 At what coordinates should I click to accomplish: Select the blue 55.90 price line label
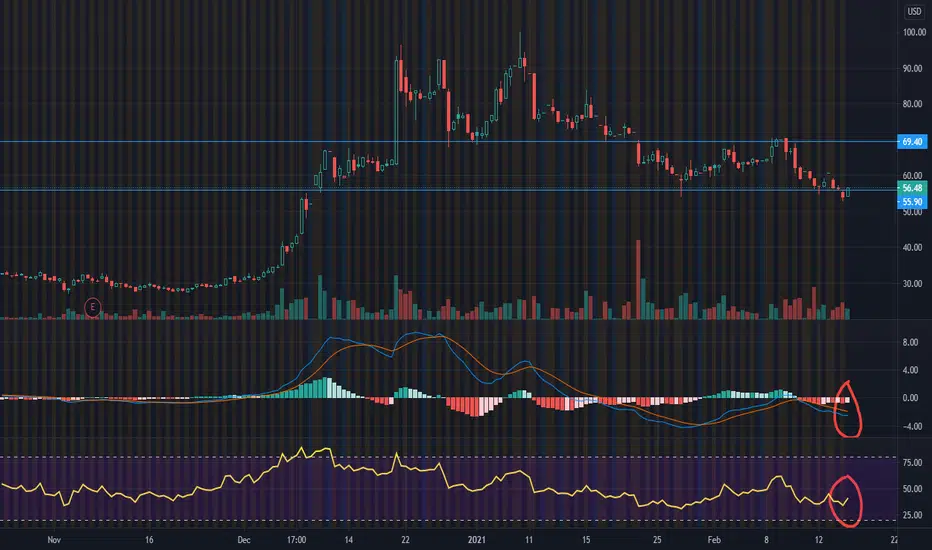(911, 202)
